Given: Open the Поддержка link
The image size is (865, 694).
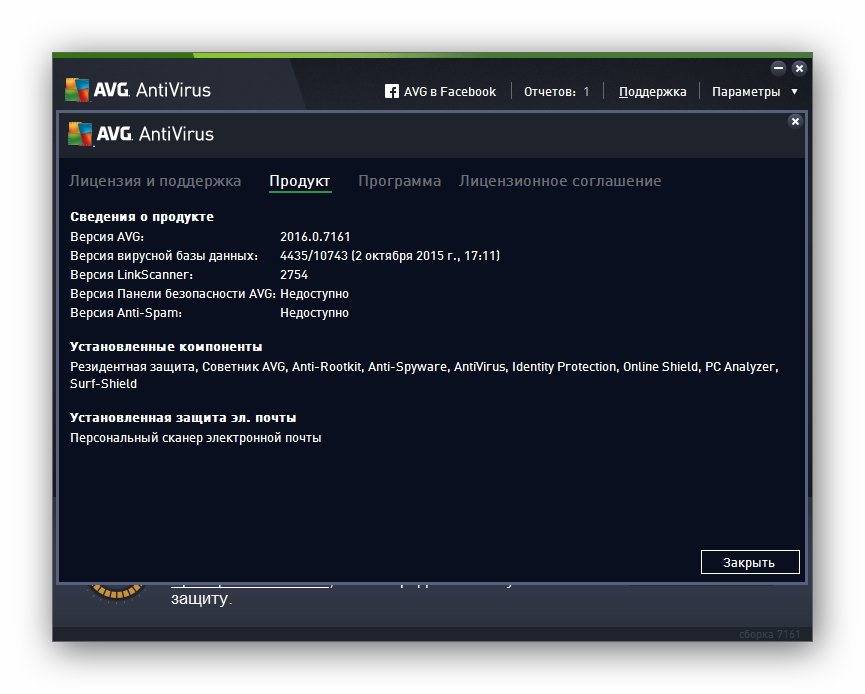Looking at the screenshot, I should tap(653, 92).
